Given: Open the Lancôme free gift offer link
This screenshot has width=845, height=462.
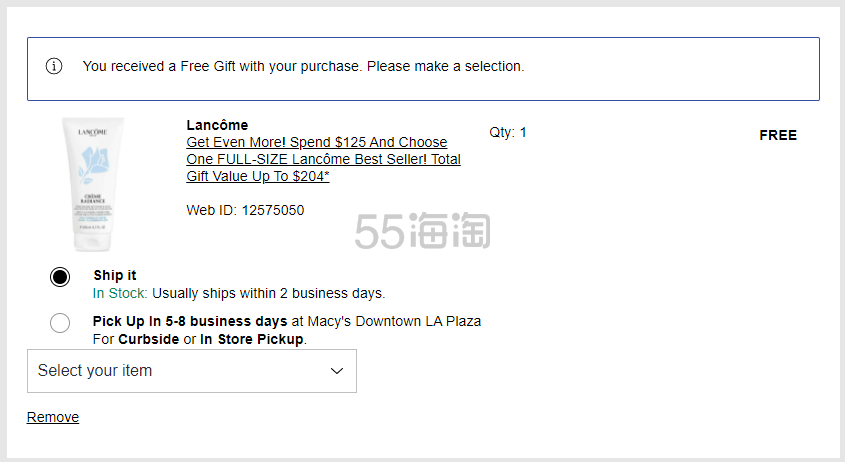Looking at the screenshot, I should (323, 159).
